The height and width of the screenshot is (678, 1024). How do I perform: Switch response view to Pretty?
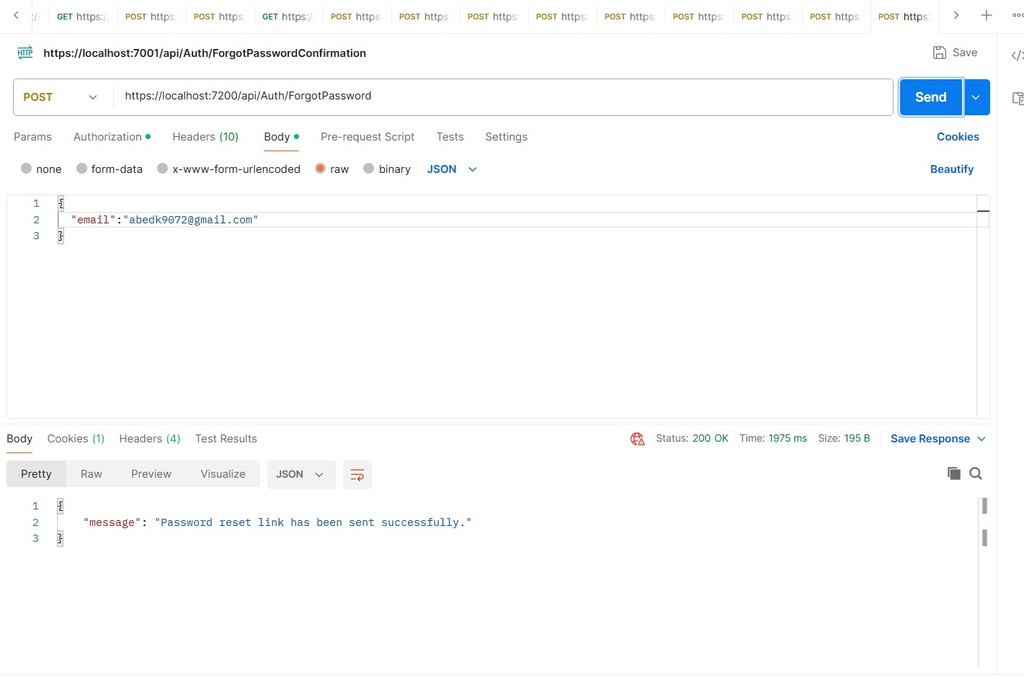pyautogui.click(x=36, y=474)
